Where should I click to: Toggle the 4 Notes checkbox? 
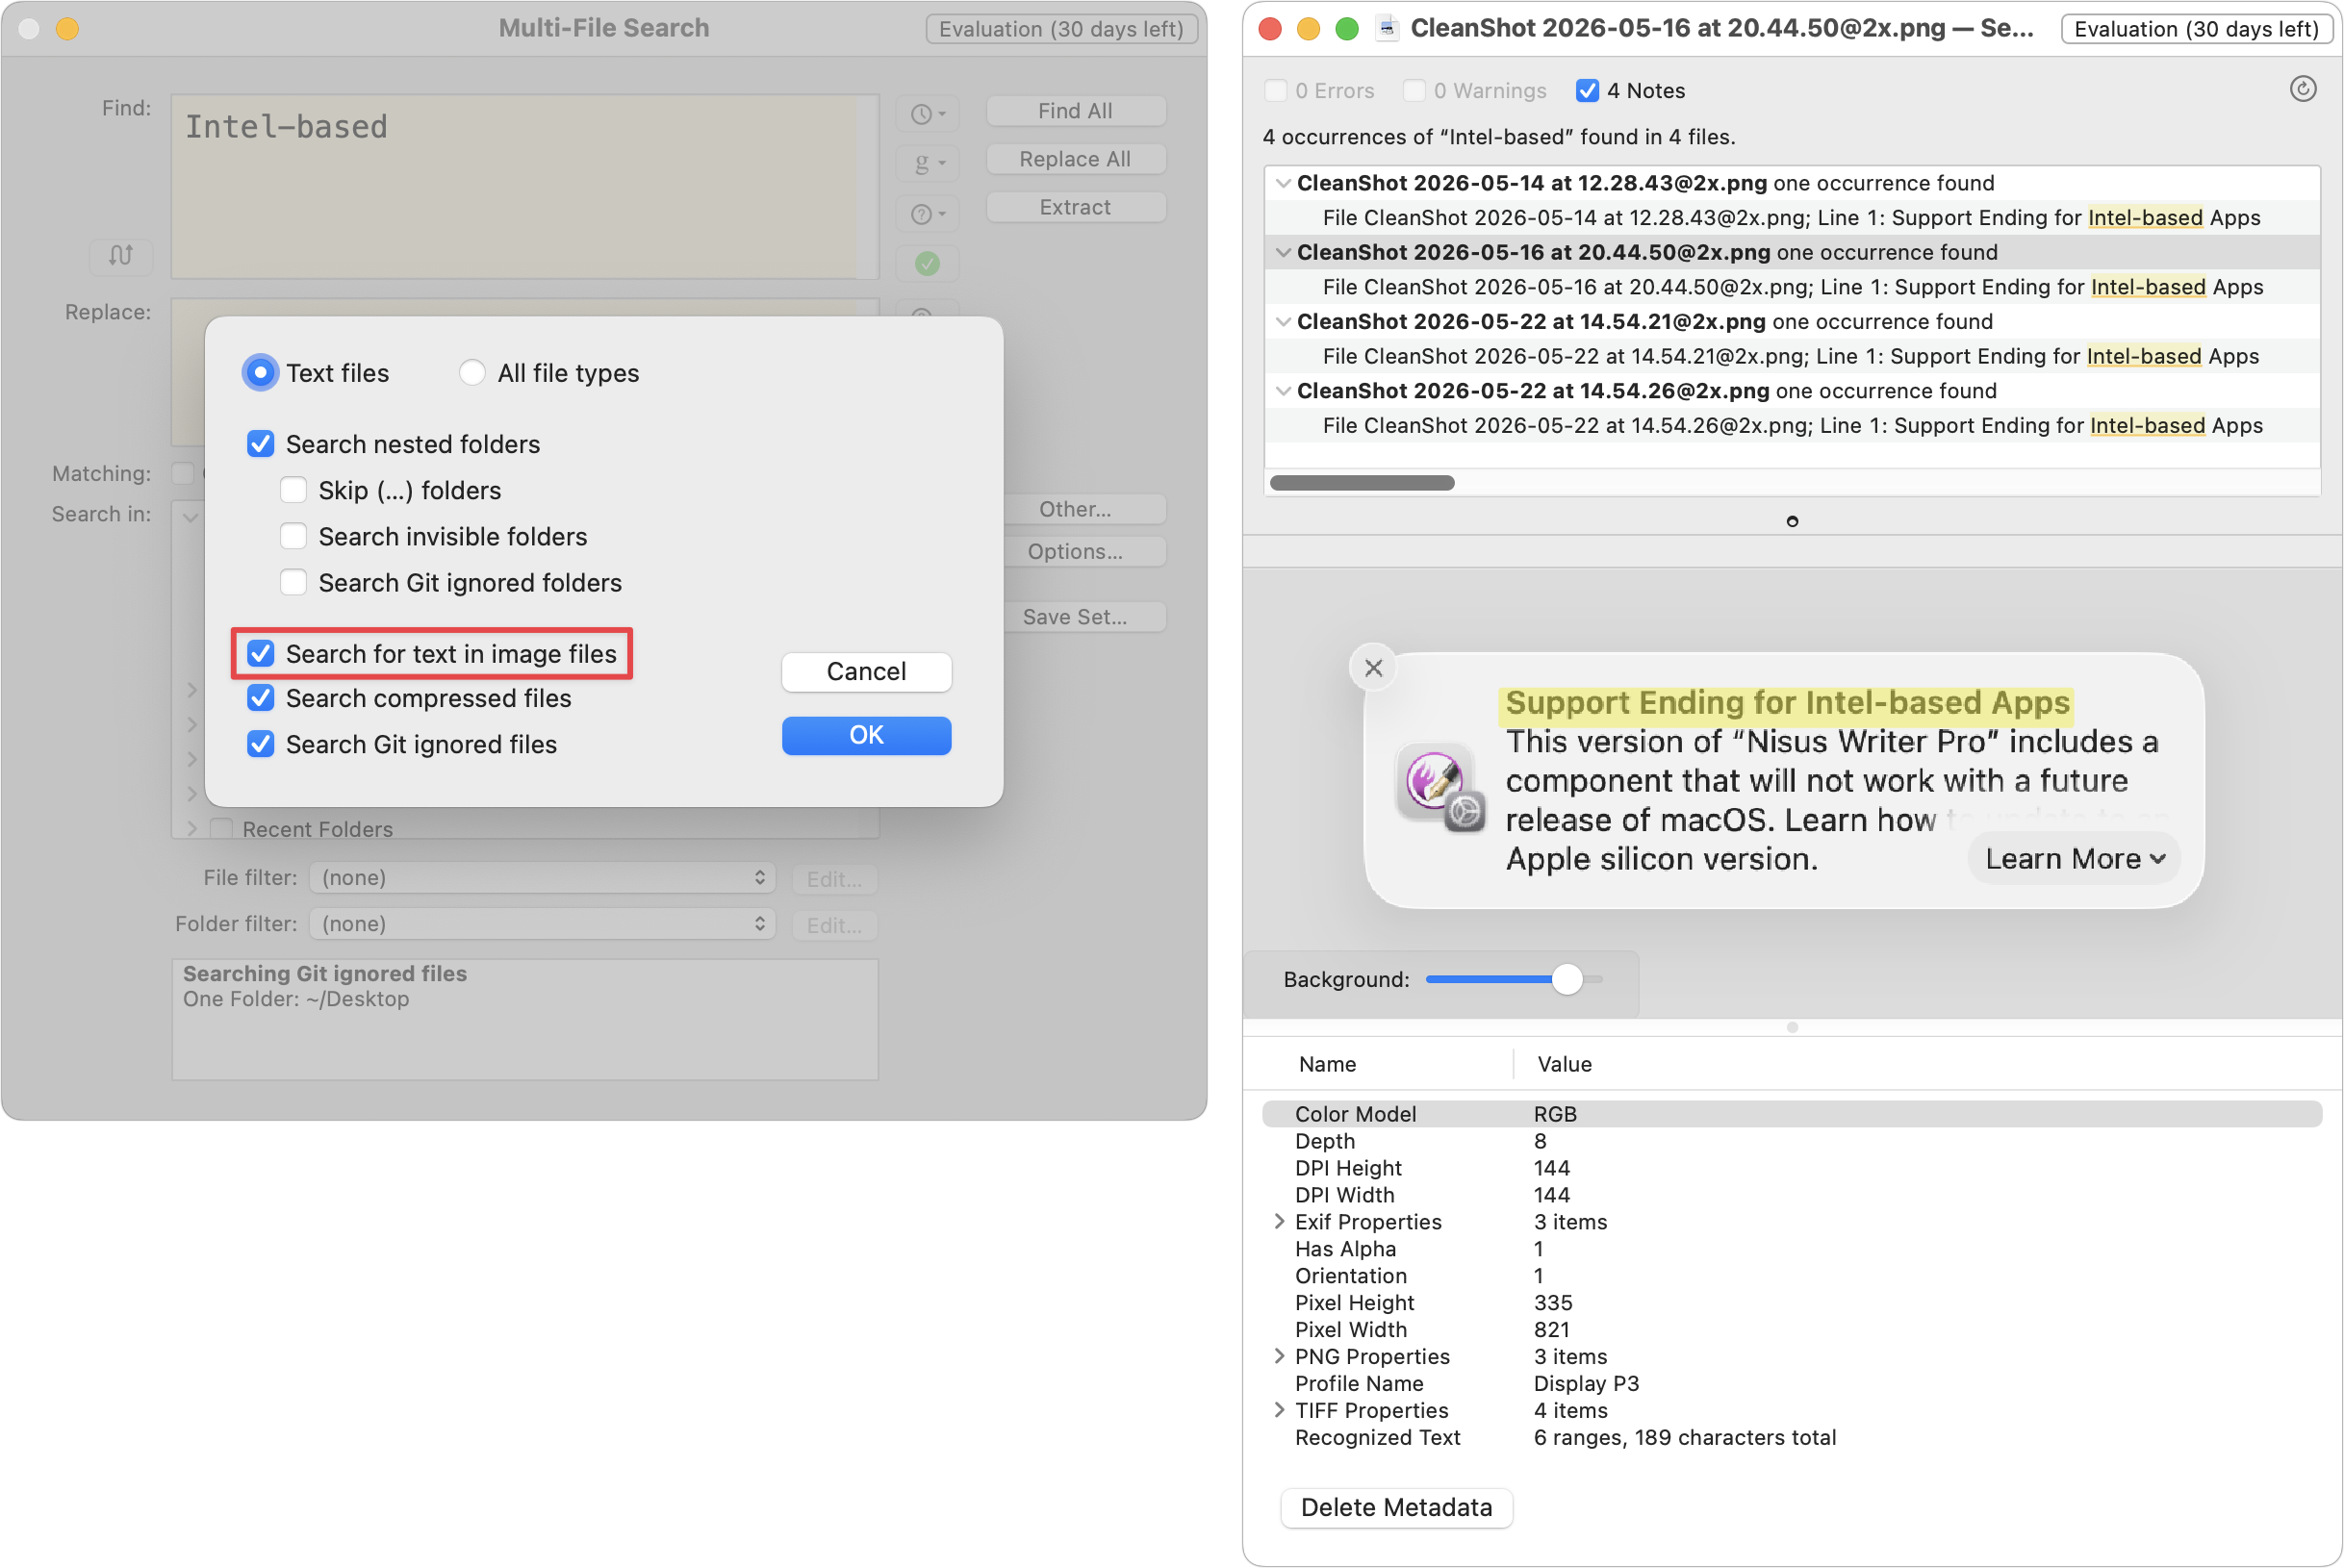(x=1587, y=90)
